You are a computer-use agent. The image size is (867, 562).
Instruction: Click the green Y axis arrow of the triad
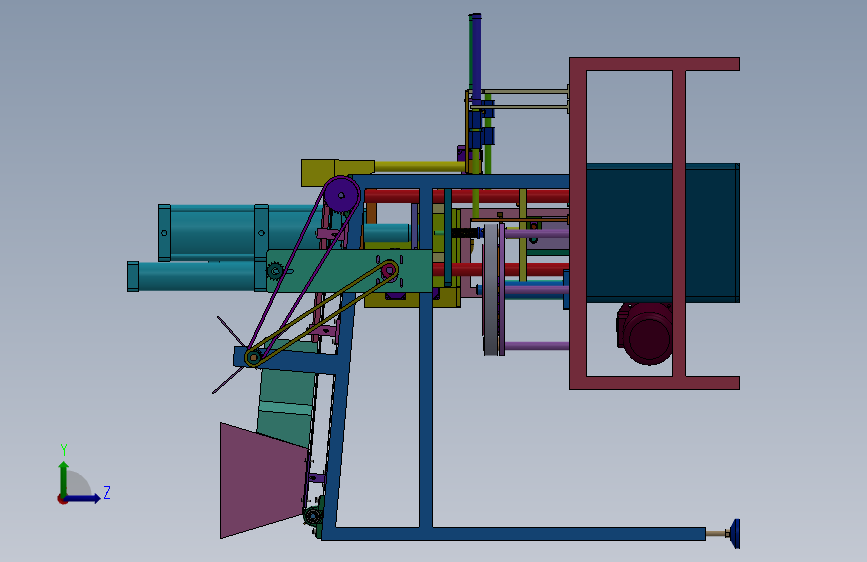click(x=64, y=479)
